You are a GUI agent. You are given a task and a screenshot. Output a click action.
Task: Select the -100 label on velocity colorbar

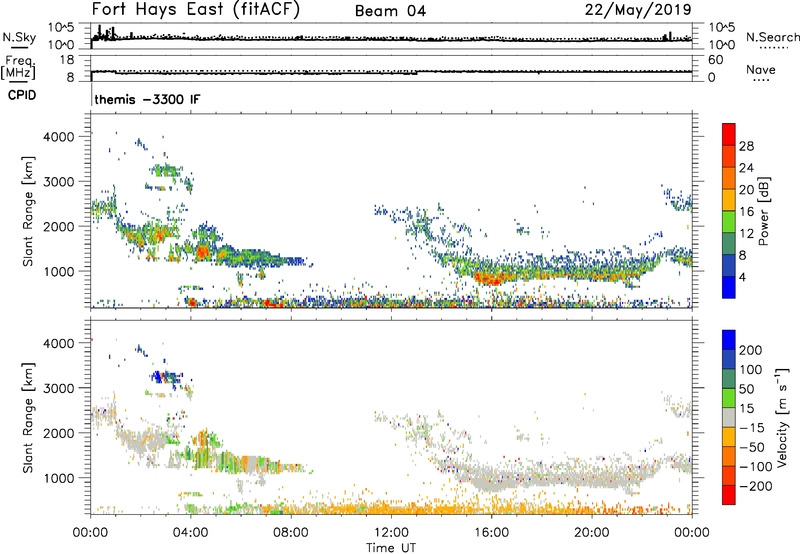click(755, 467)
